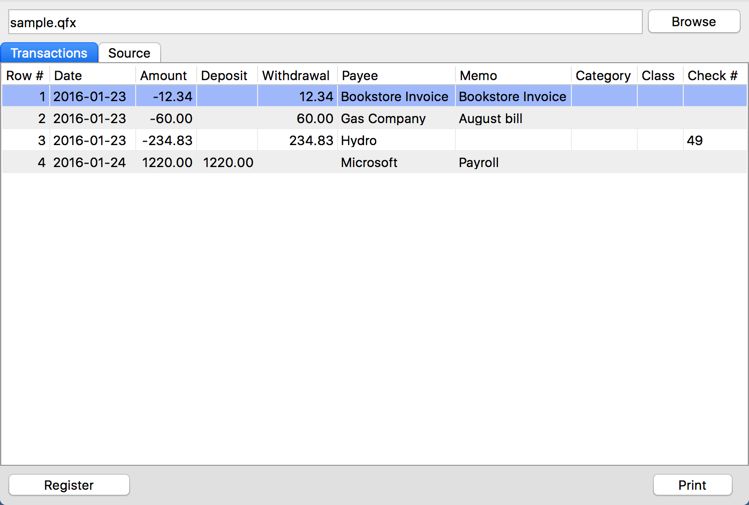Click the Class column header
This screenshot has height=505, width=749.
pyautogui.click(x=660, y=75)
